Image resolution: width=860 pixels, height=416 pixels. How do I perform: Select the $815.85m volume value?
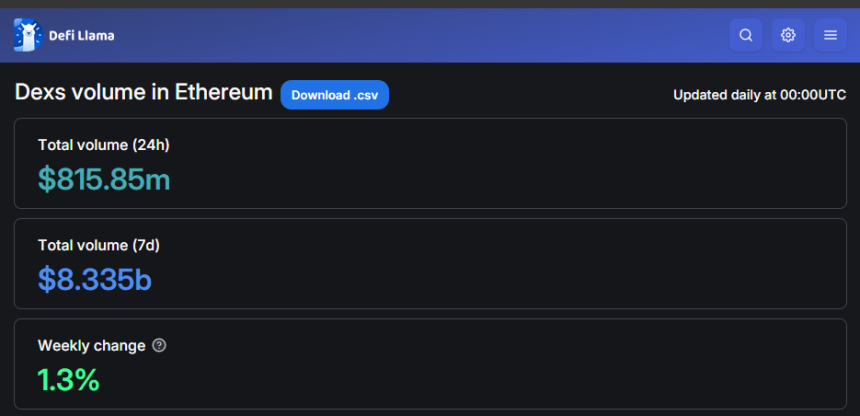coord(104,179)
